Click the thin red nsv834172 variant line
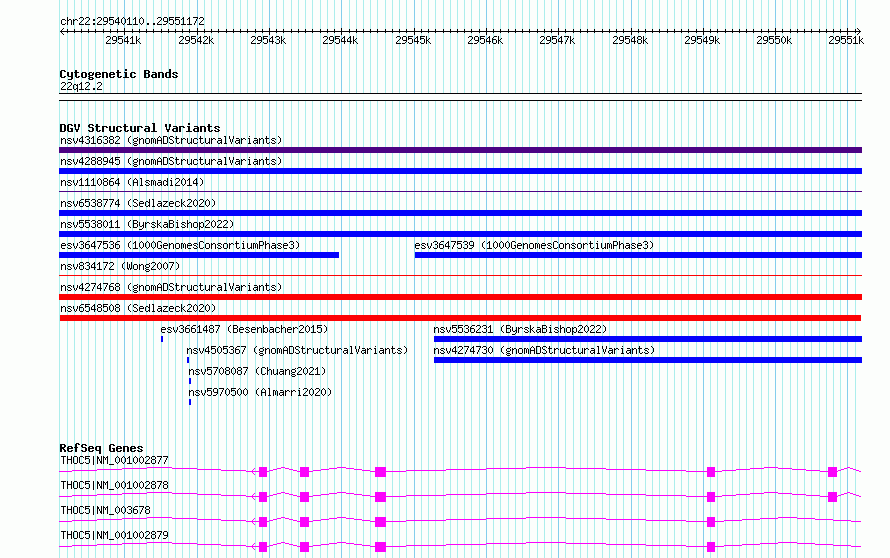 (x=460, y=276)
